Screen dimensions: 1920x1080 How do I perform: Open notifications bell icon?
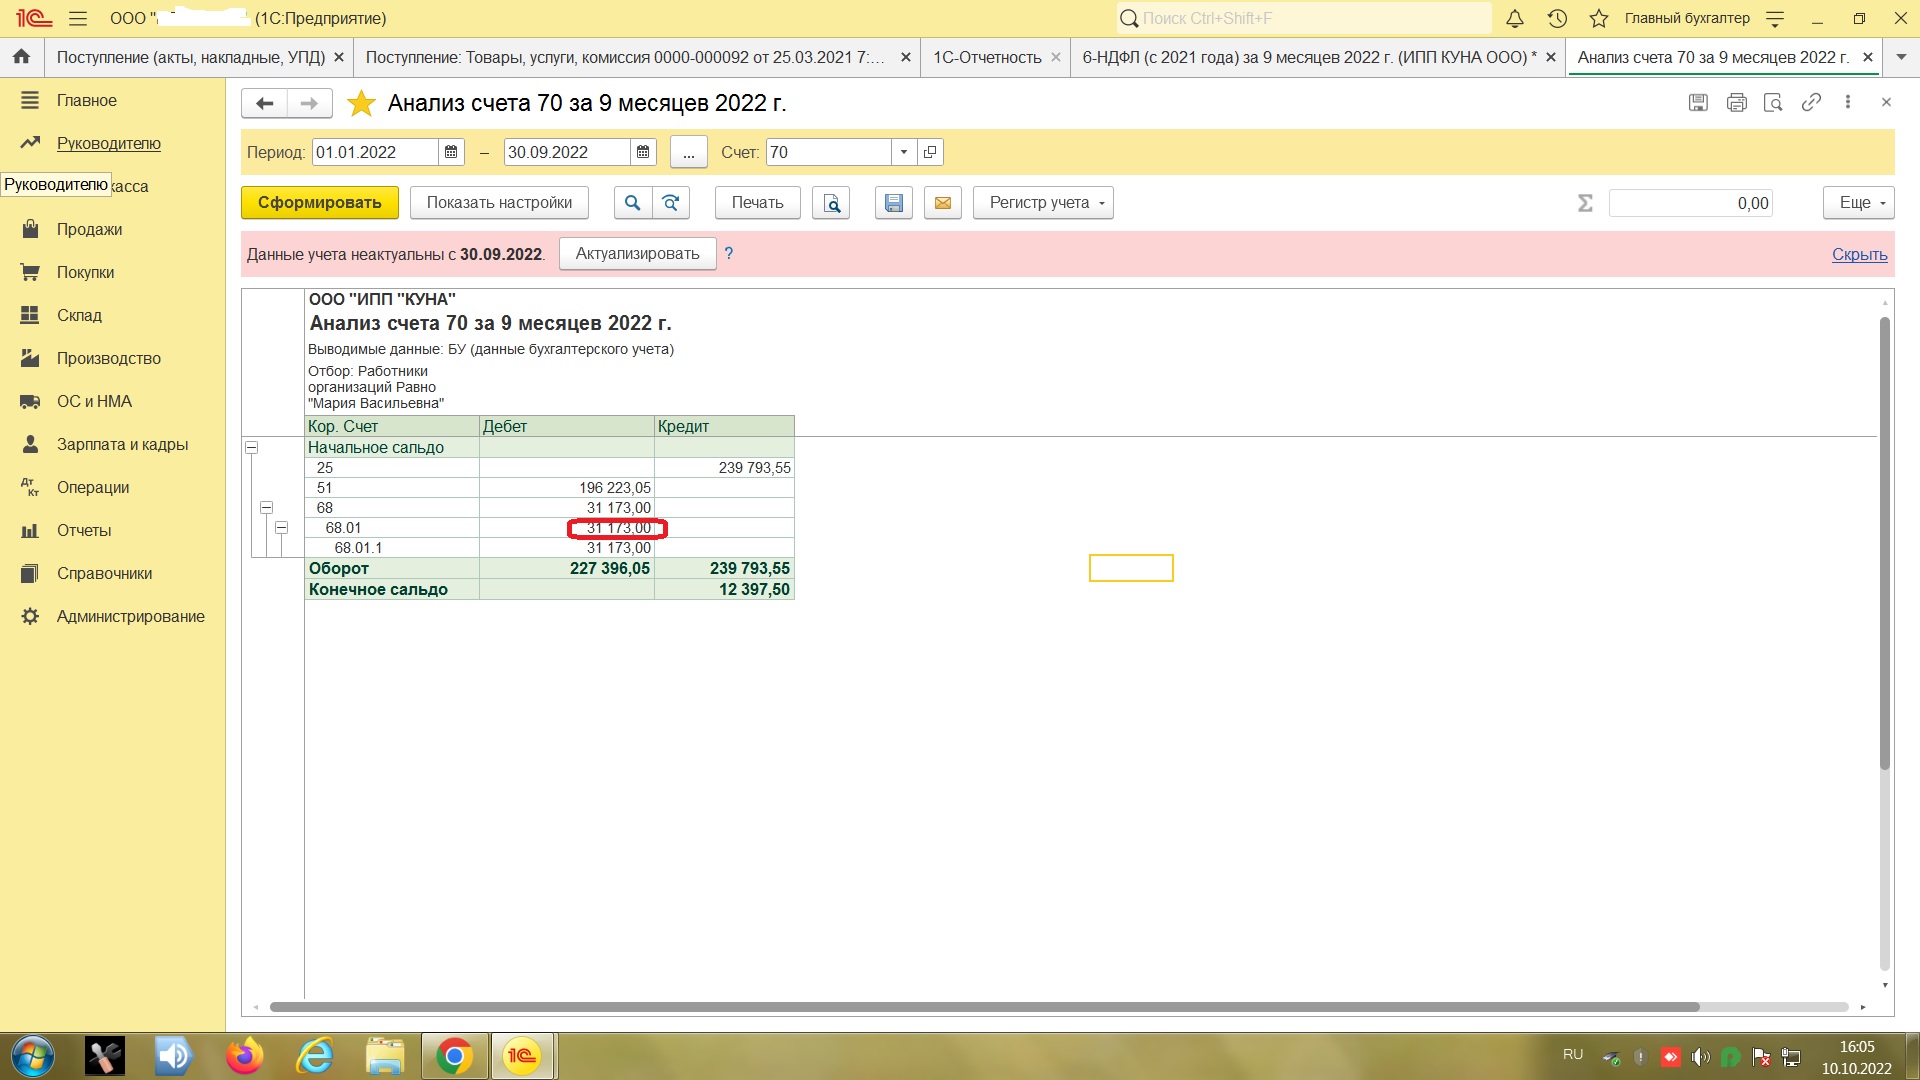1515,18
